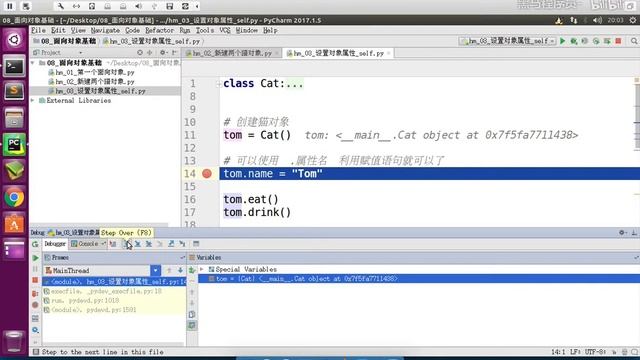Switch to Console tab in debug panel
The image size is (640, 360).
(85, 244)
